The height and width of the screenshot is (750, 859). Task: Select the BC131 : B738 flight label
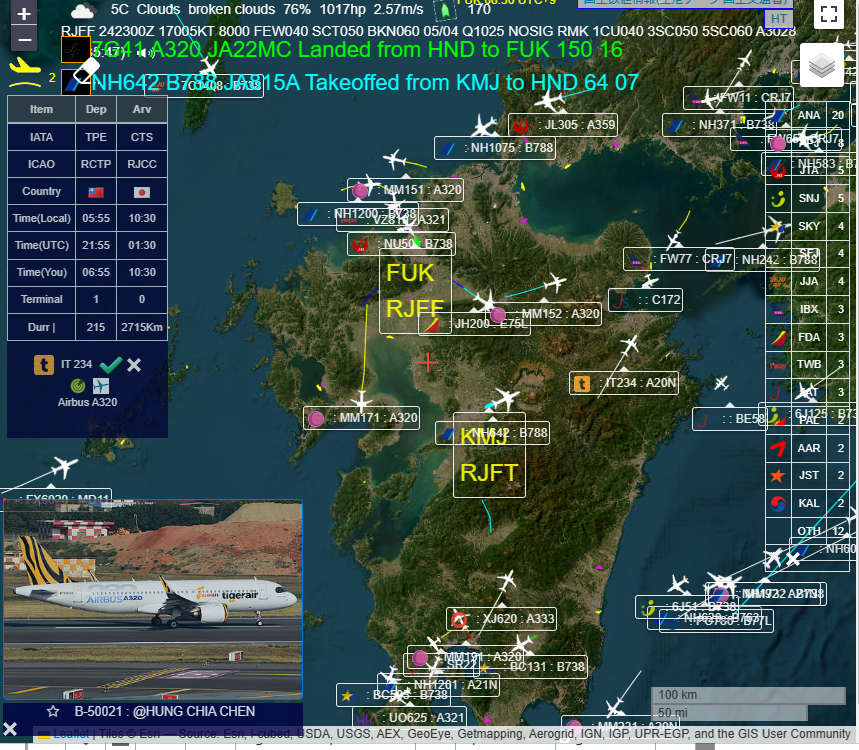(x=531, y=667)
